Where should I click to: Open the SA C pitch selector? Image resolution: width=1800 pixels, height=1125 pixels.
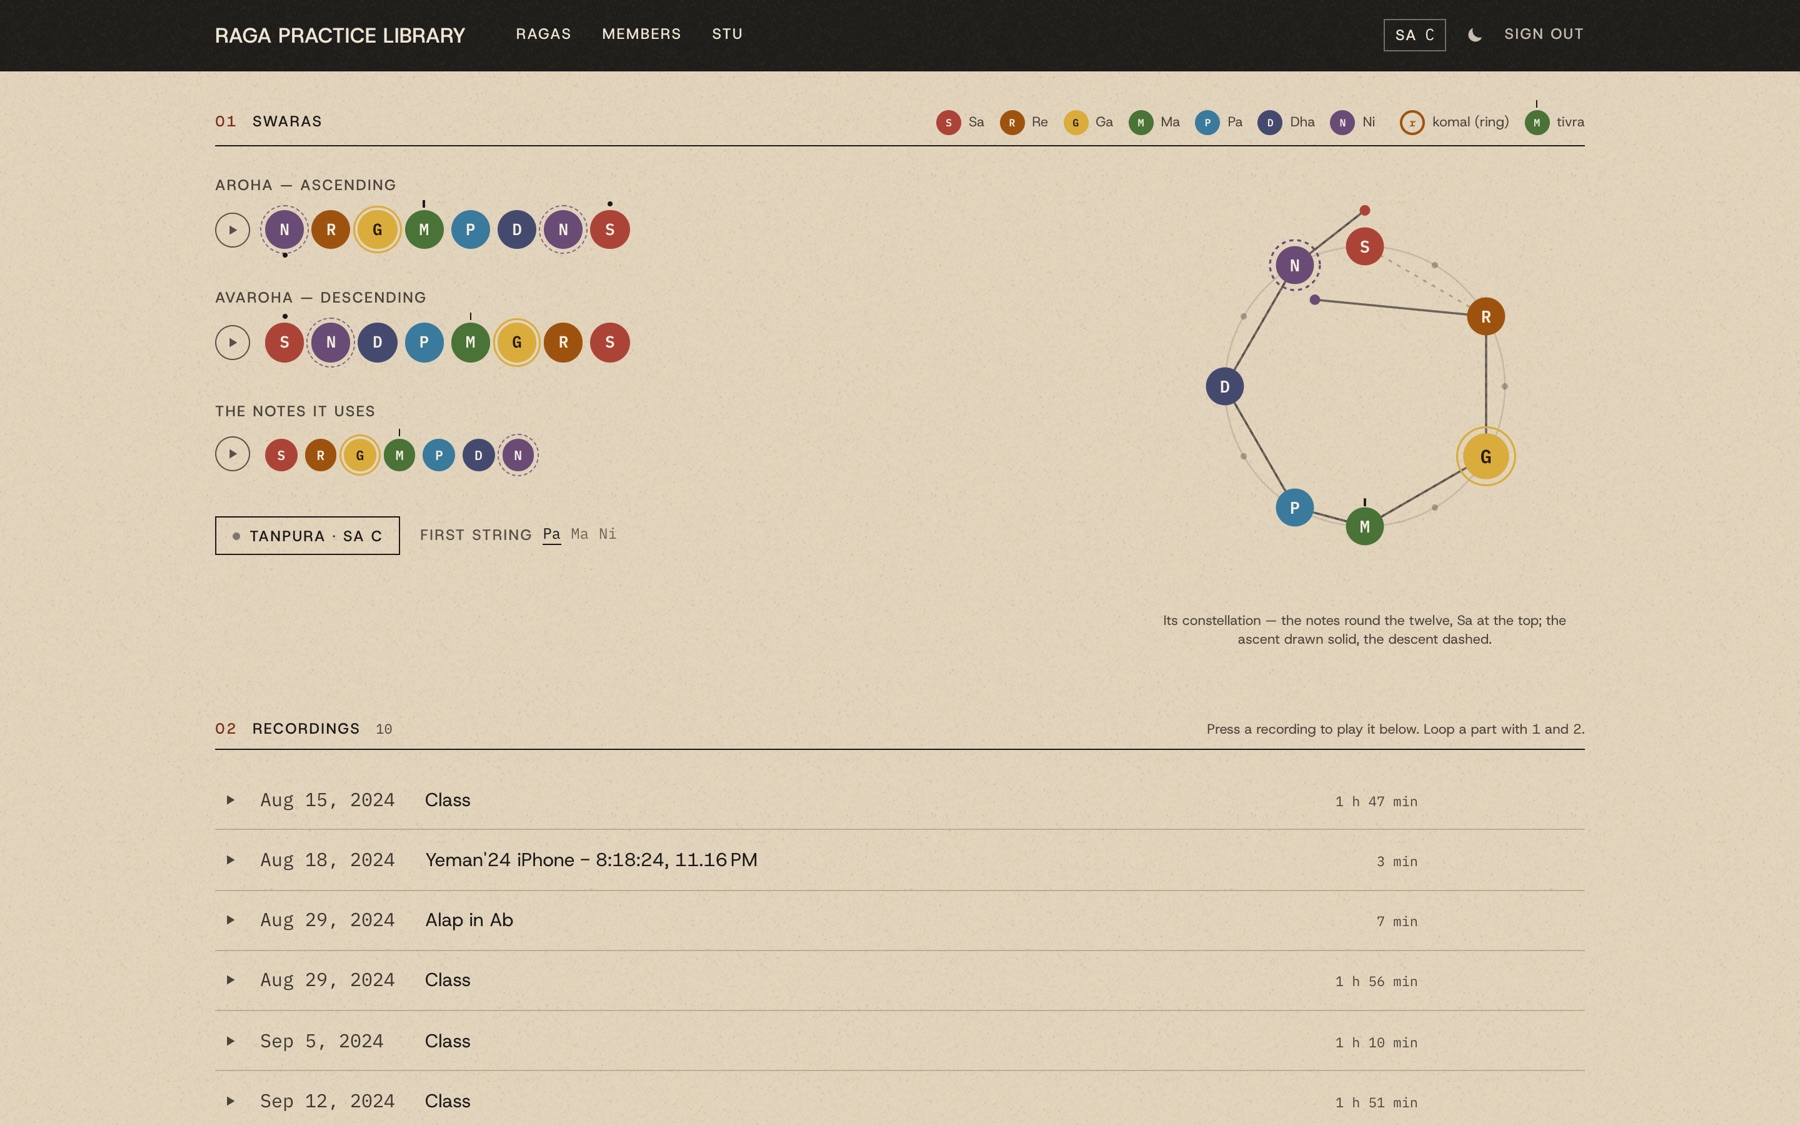[x=1414, y=35]
